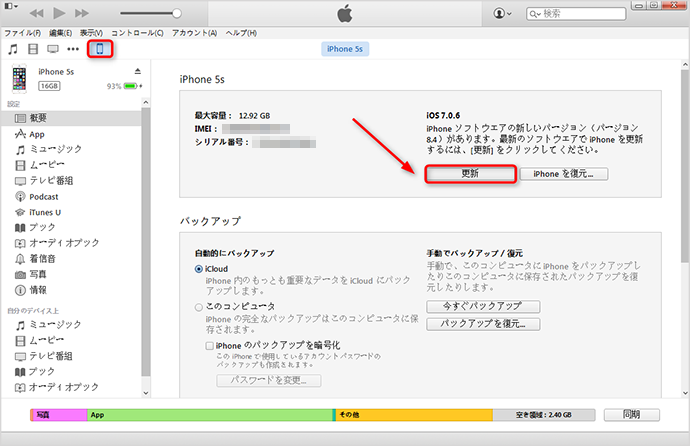The width and height of the screenshot is (690, 446).
Task: Click the 同期 sync button
Action: 631,414
